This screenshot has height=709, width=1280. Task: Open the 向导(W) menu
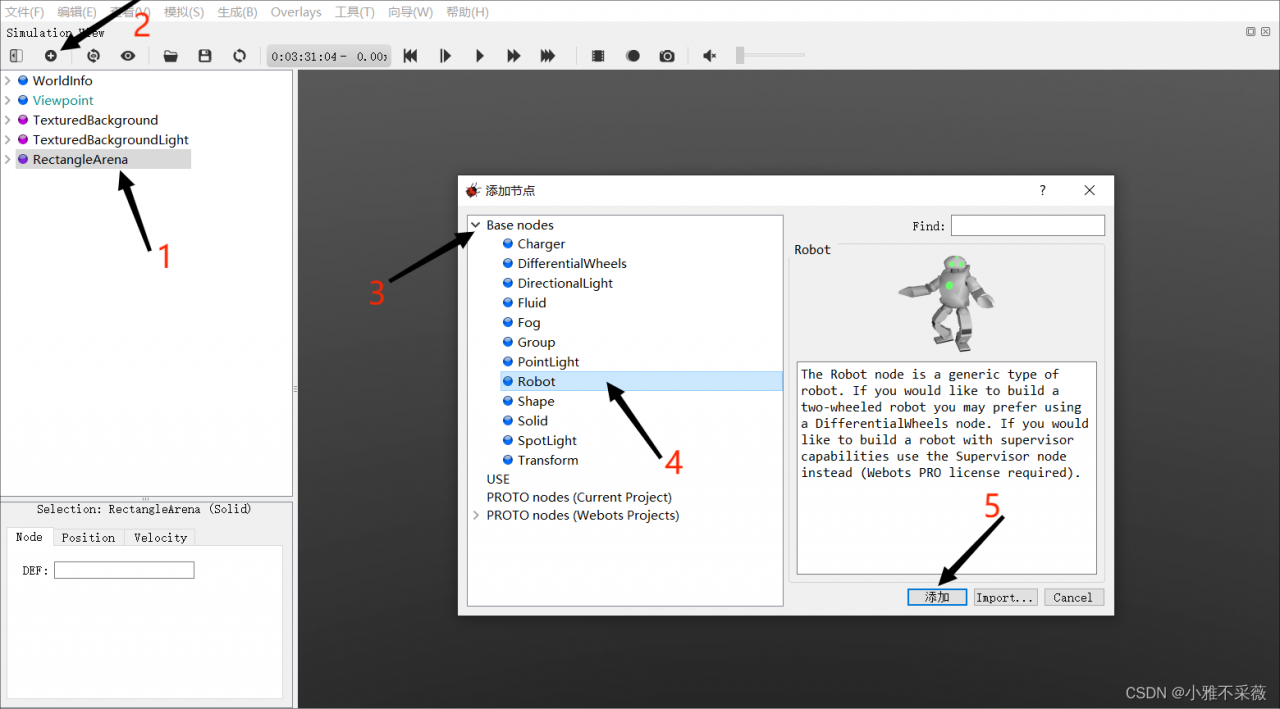(x=410, y=12)
